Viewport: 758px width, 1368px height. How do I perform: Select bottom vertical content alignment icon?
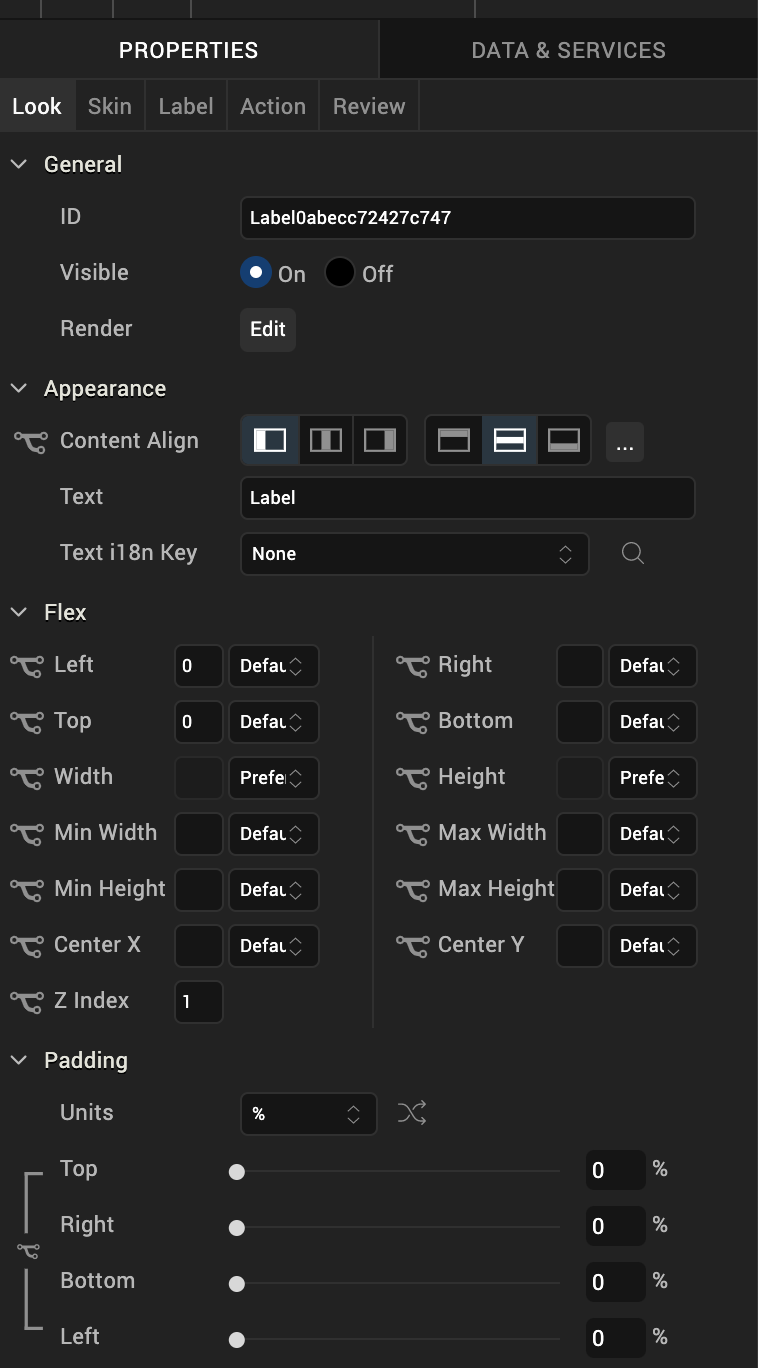(564, 441)
